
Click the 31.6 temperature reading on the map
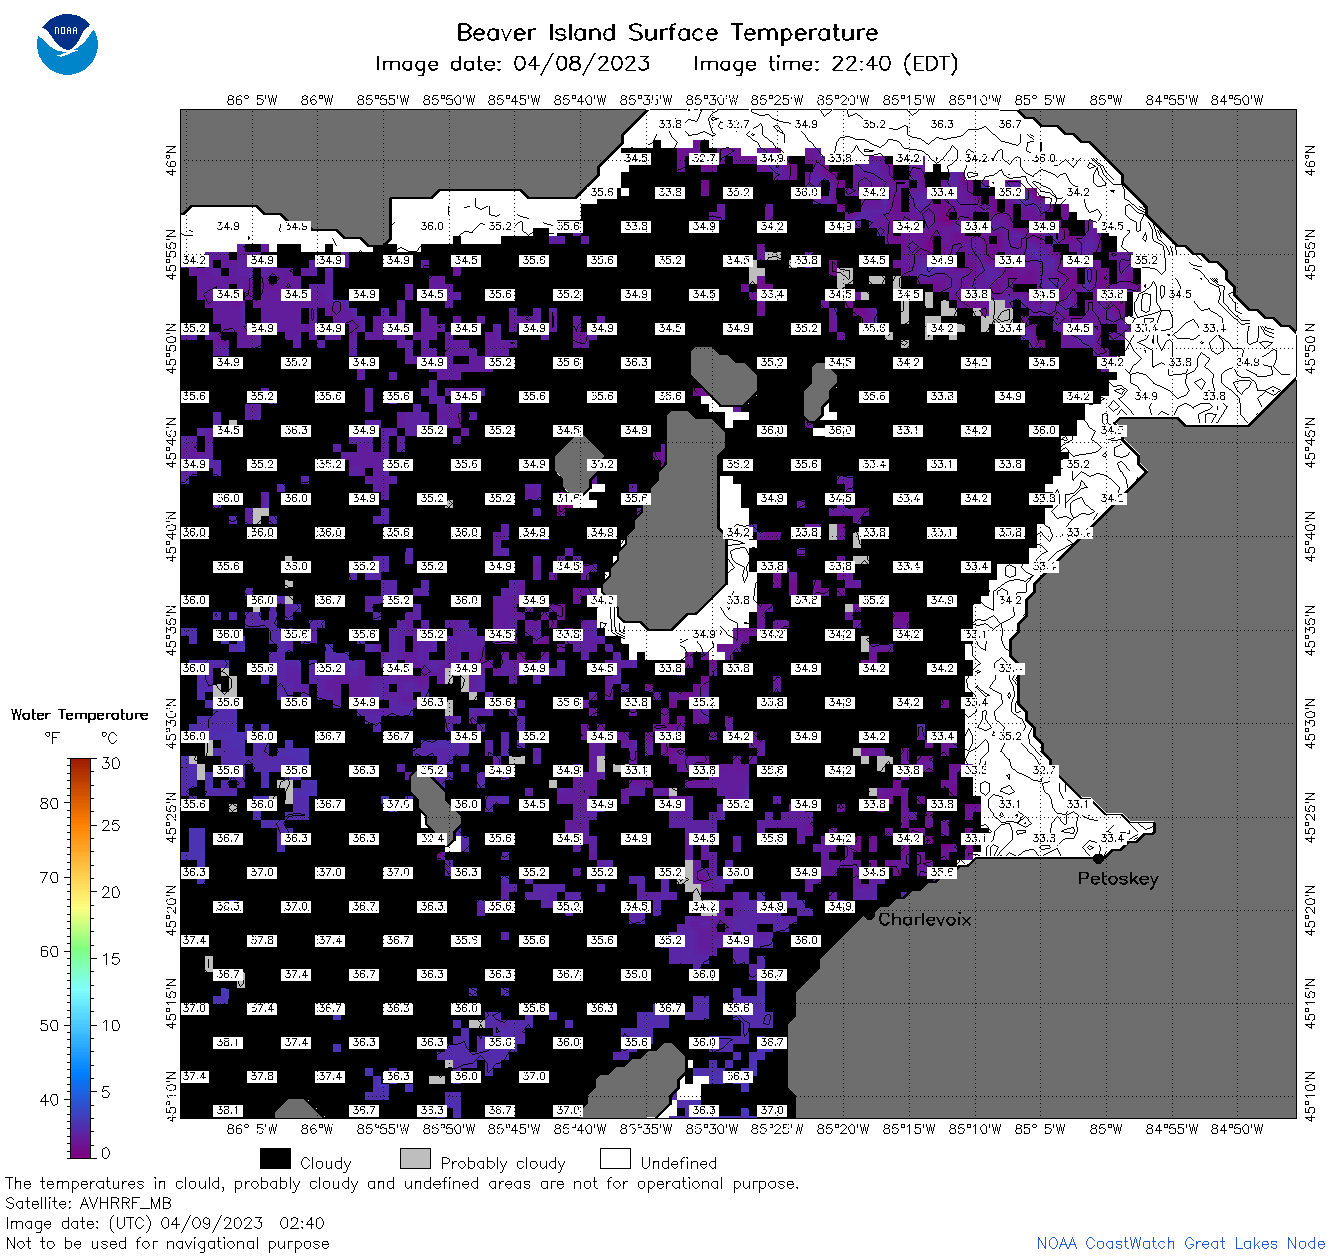click(568, 498)
